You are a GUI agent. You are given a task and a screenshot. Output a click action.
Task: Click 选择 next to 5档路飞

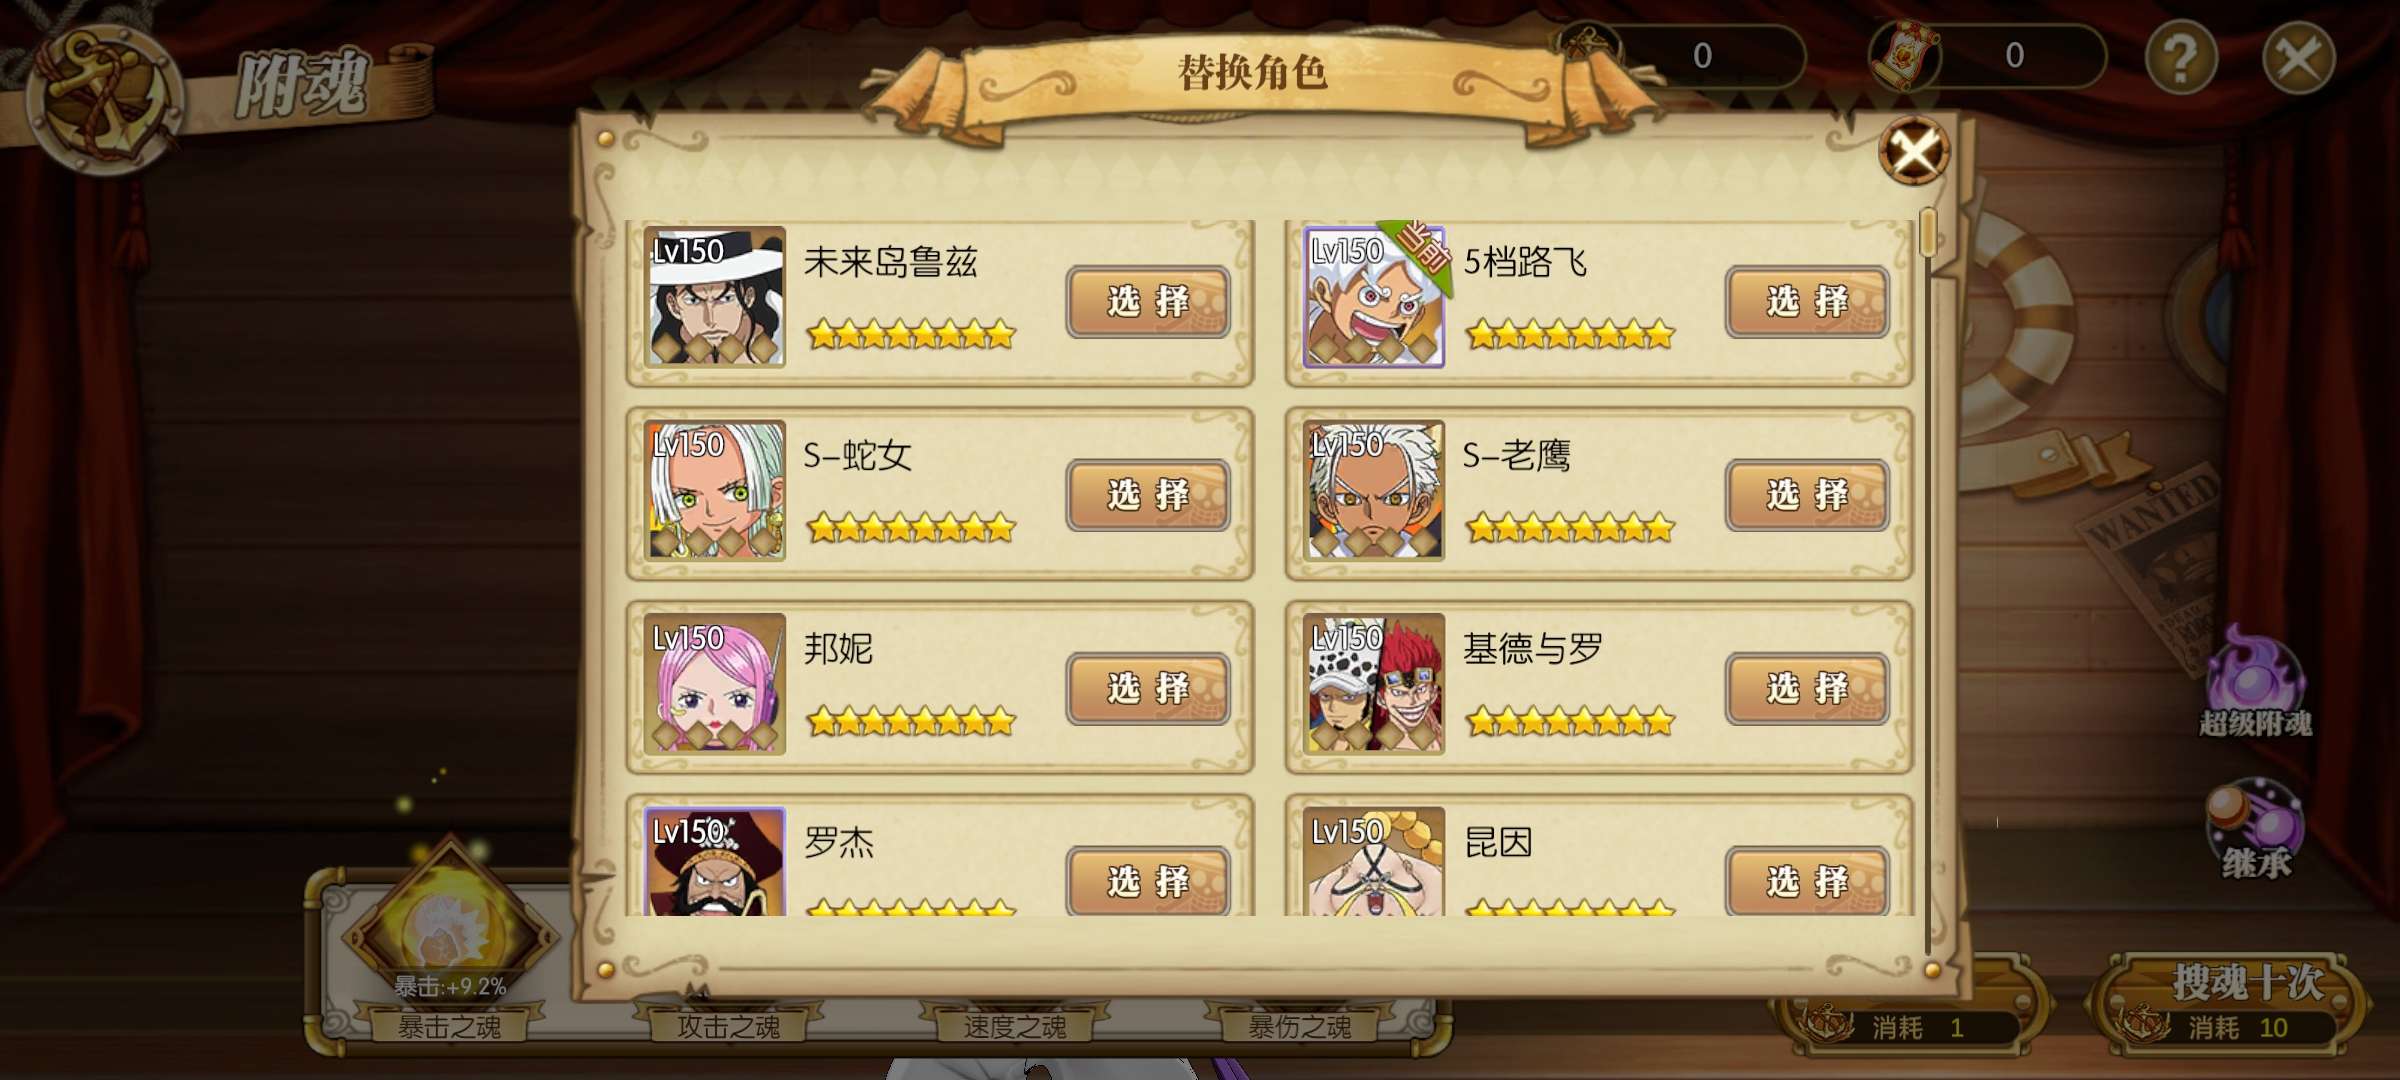tap(1807, 301)
